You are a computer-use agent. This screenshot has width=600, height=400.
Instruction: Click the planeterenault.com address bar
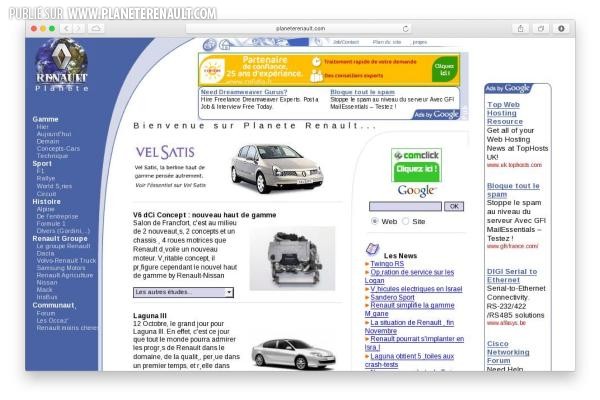pos(300,29)
